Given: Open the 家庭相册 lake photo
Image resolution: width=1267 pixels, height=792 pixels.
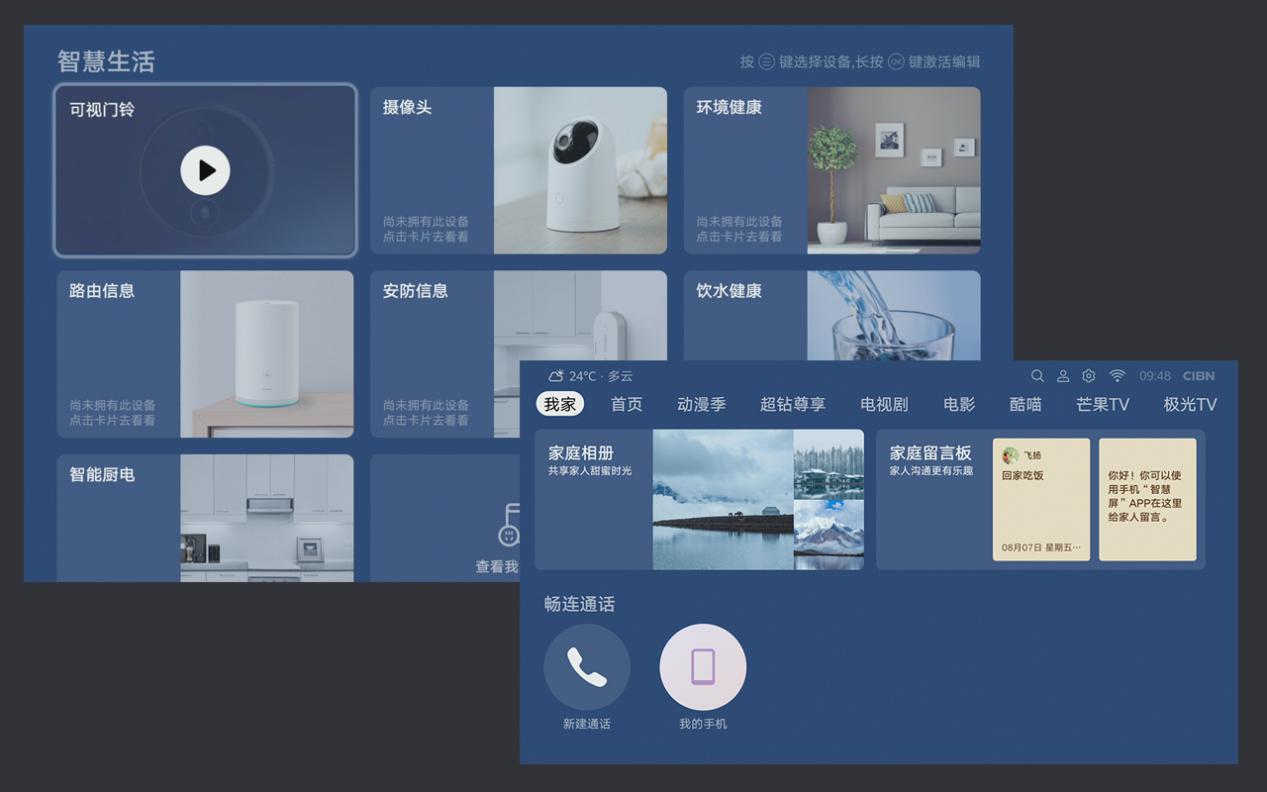Looking at the screenshot, I should click(x=722, y=500).
